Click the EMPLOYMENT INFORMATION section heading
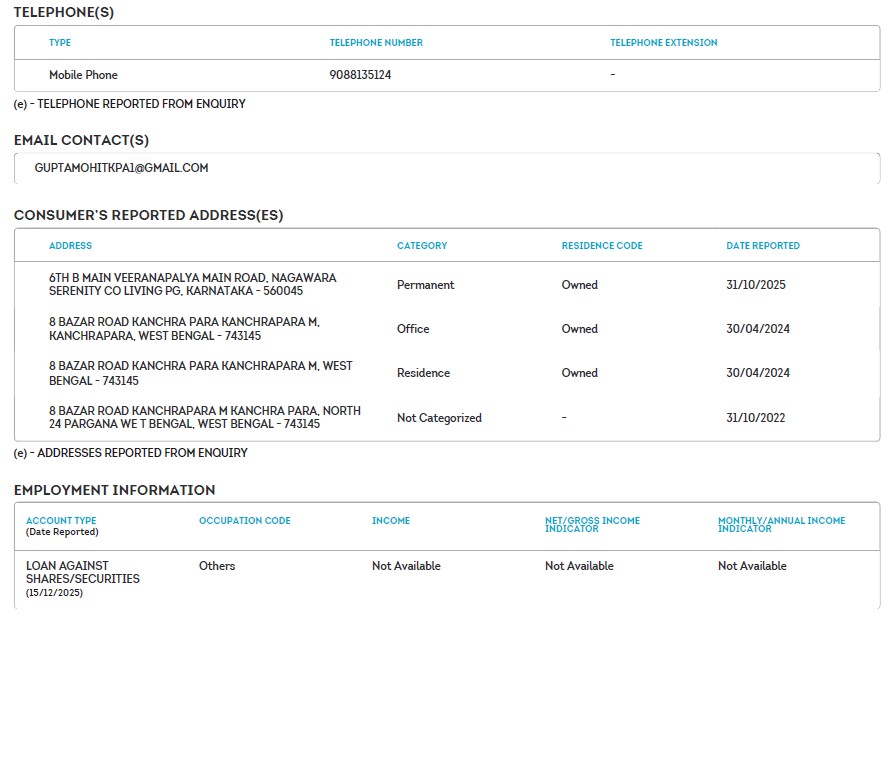This screenshot has width=892, height=761. [x=114, y=490]
